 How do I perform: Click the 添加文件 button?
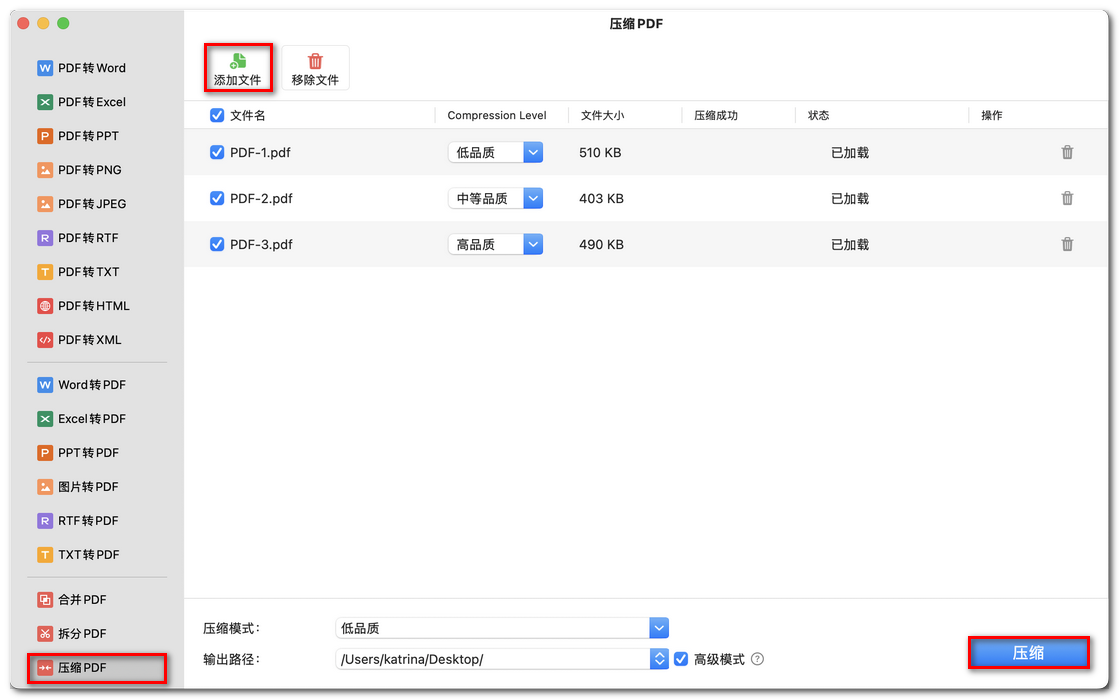(x=238, y=67)
